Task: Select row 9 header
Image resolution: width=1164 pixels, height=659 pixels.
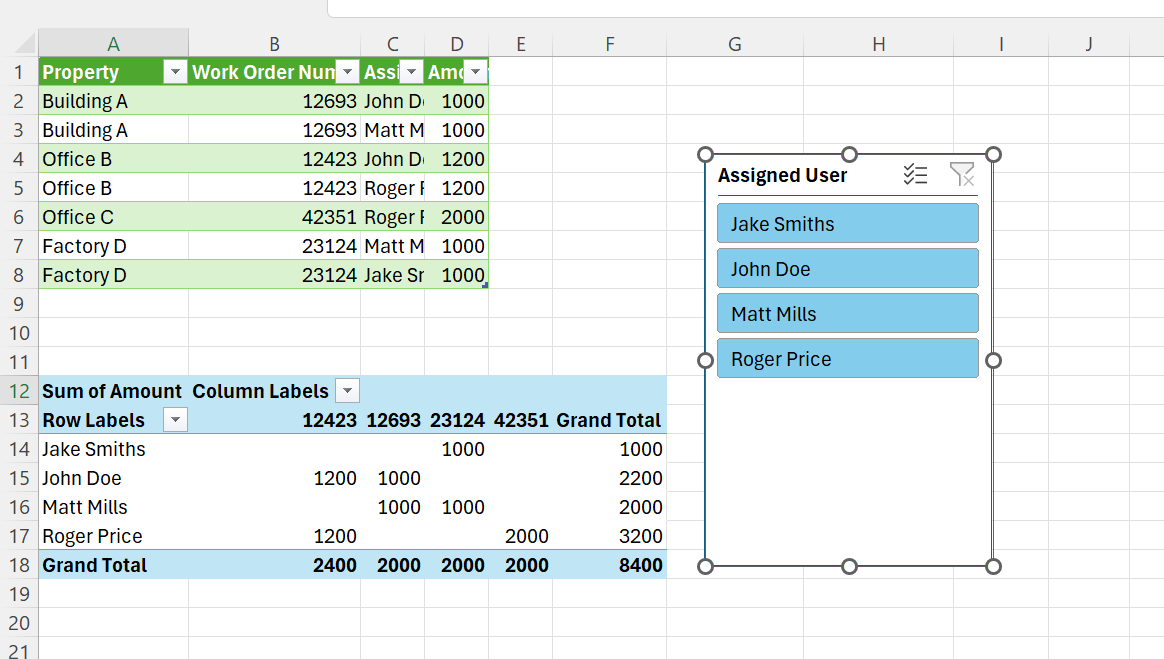Action: point(19,304)
